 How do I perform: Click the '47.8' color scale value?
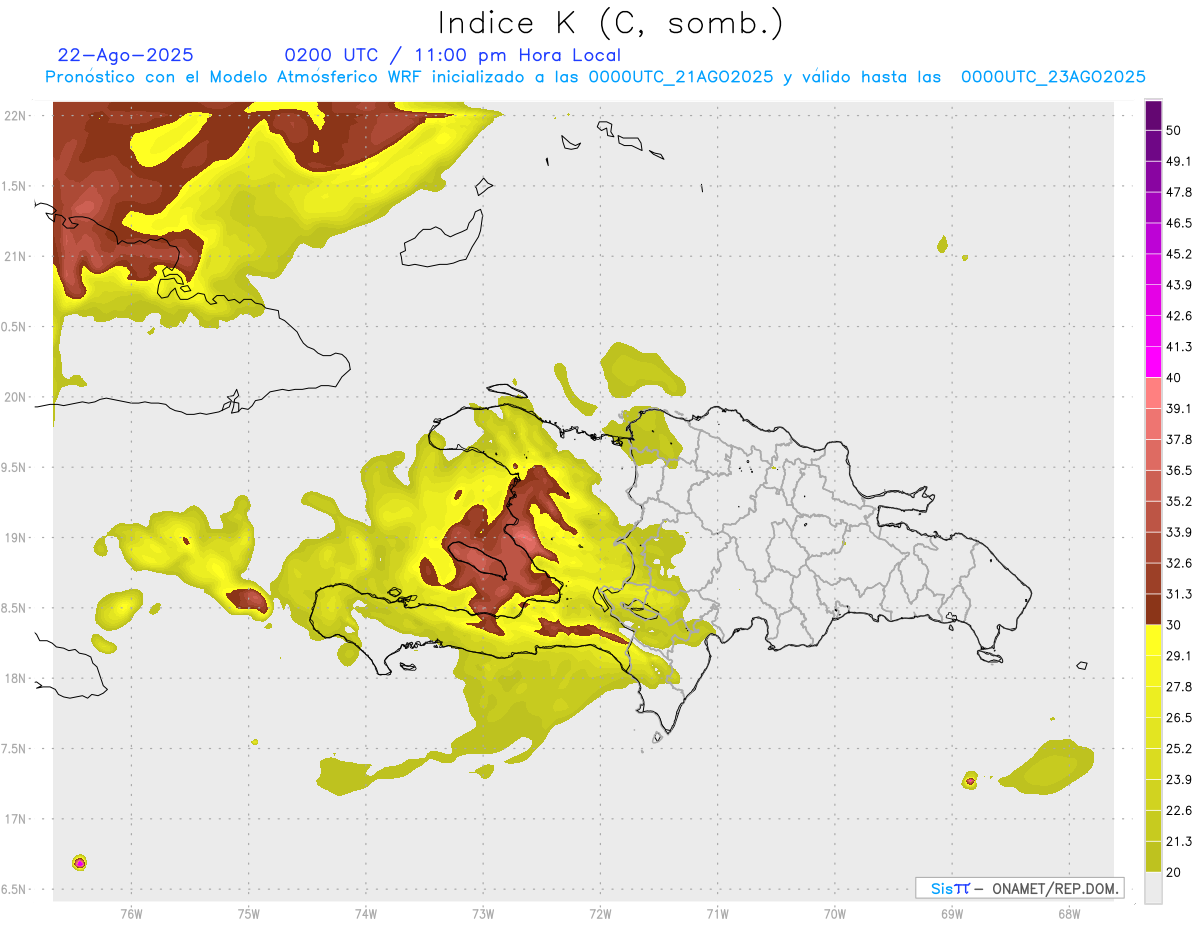(x=1179, y=192)
